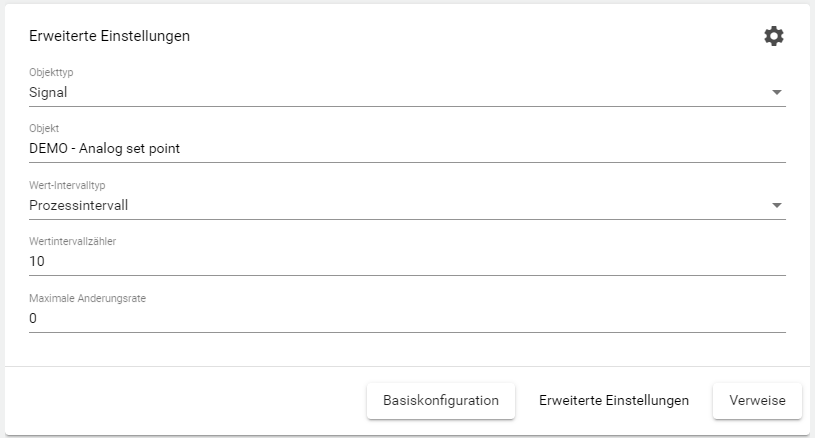Focus the Wertintervallzähler field showing 10
This screenshot has width=815, height=438.
pyautogui.click(x=37, y=262)
